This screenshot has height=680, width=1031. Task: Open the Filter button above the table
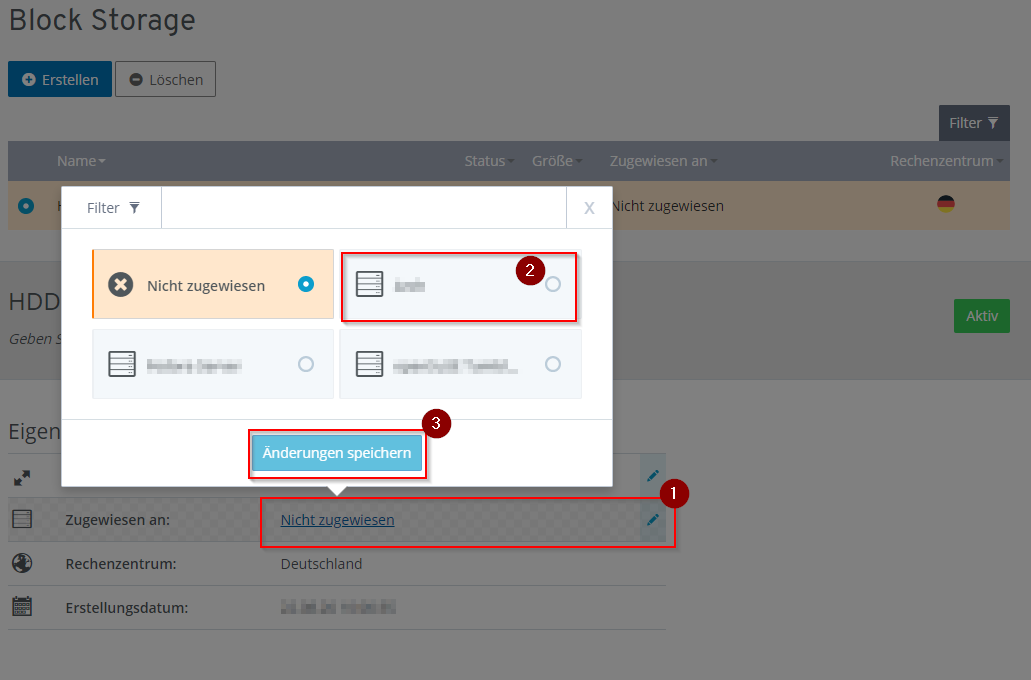point(974,123)
